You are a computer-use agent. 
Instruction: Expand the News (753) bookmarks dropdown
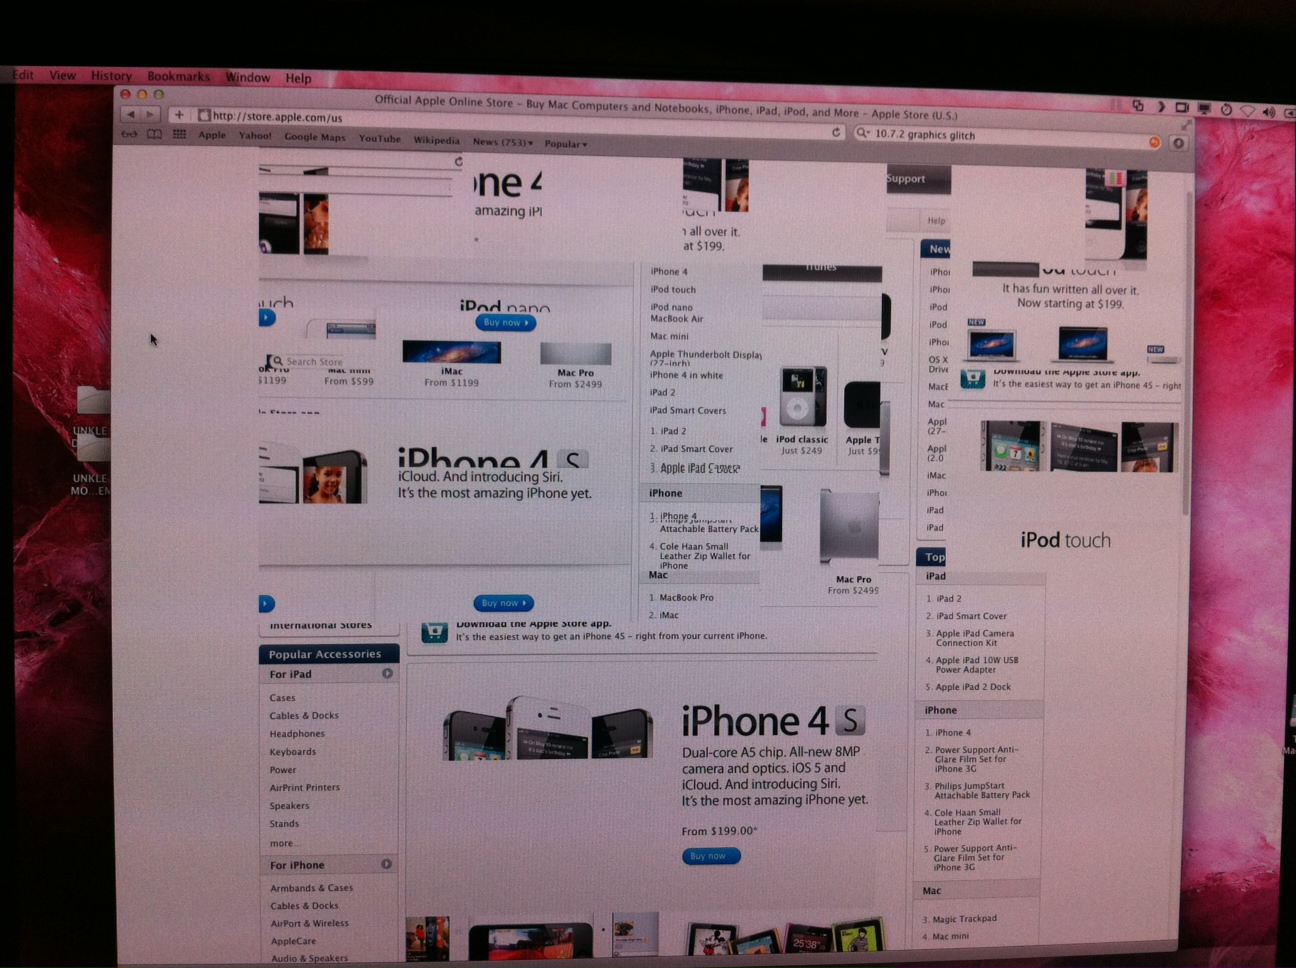[x=503, y=142]
